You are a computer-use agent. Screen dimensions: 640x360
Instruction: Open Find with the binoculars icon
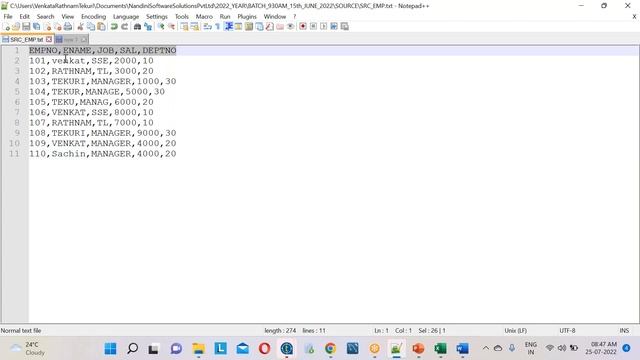(x=138, y=27)
